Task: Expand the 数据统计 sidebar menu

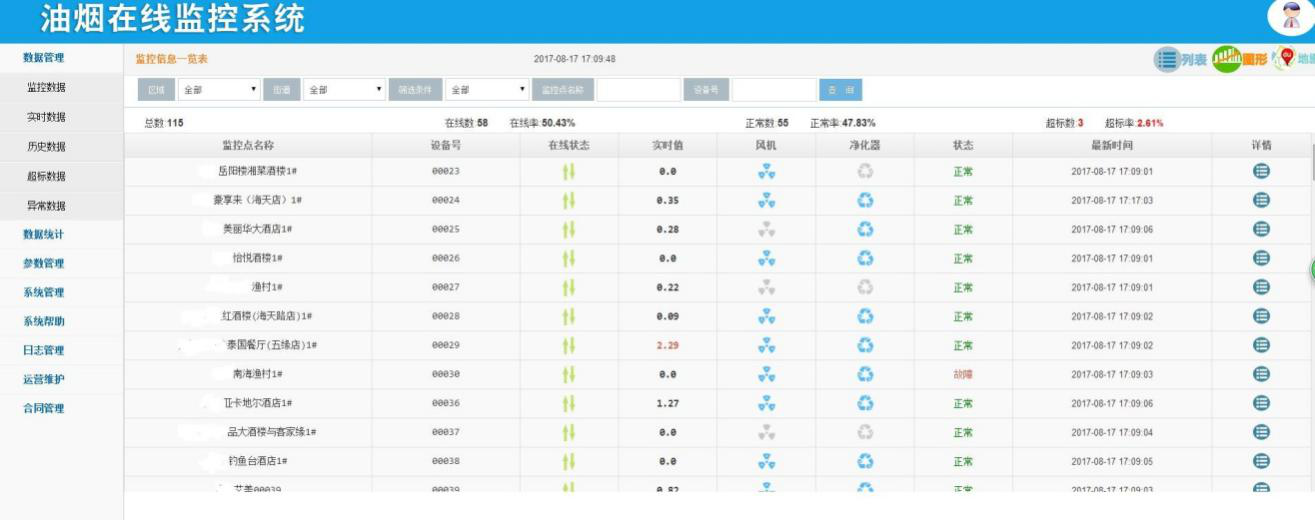Action: tap(44, 235)
